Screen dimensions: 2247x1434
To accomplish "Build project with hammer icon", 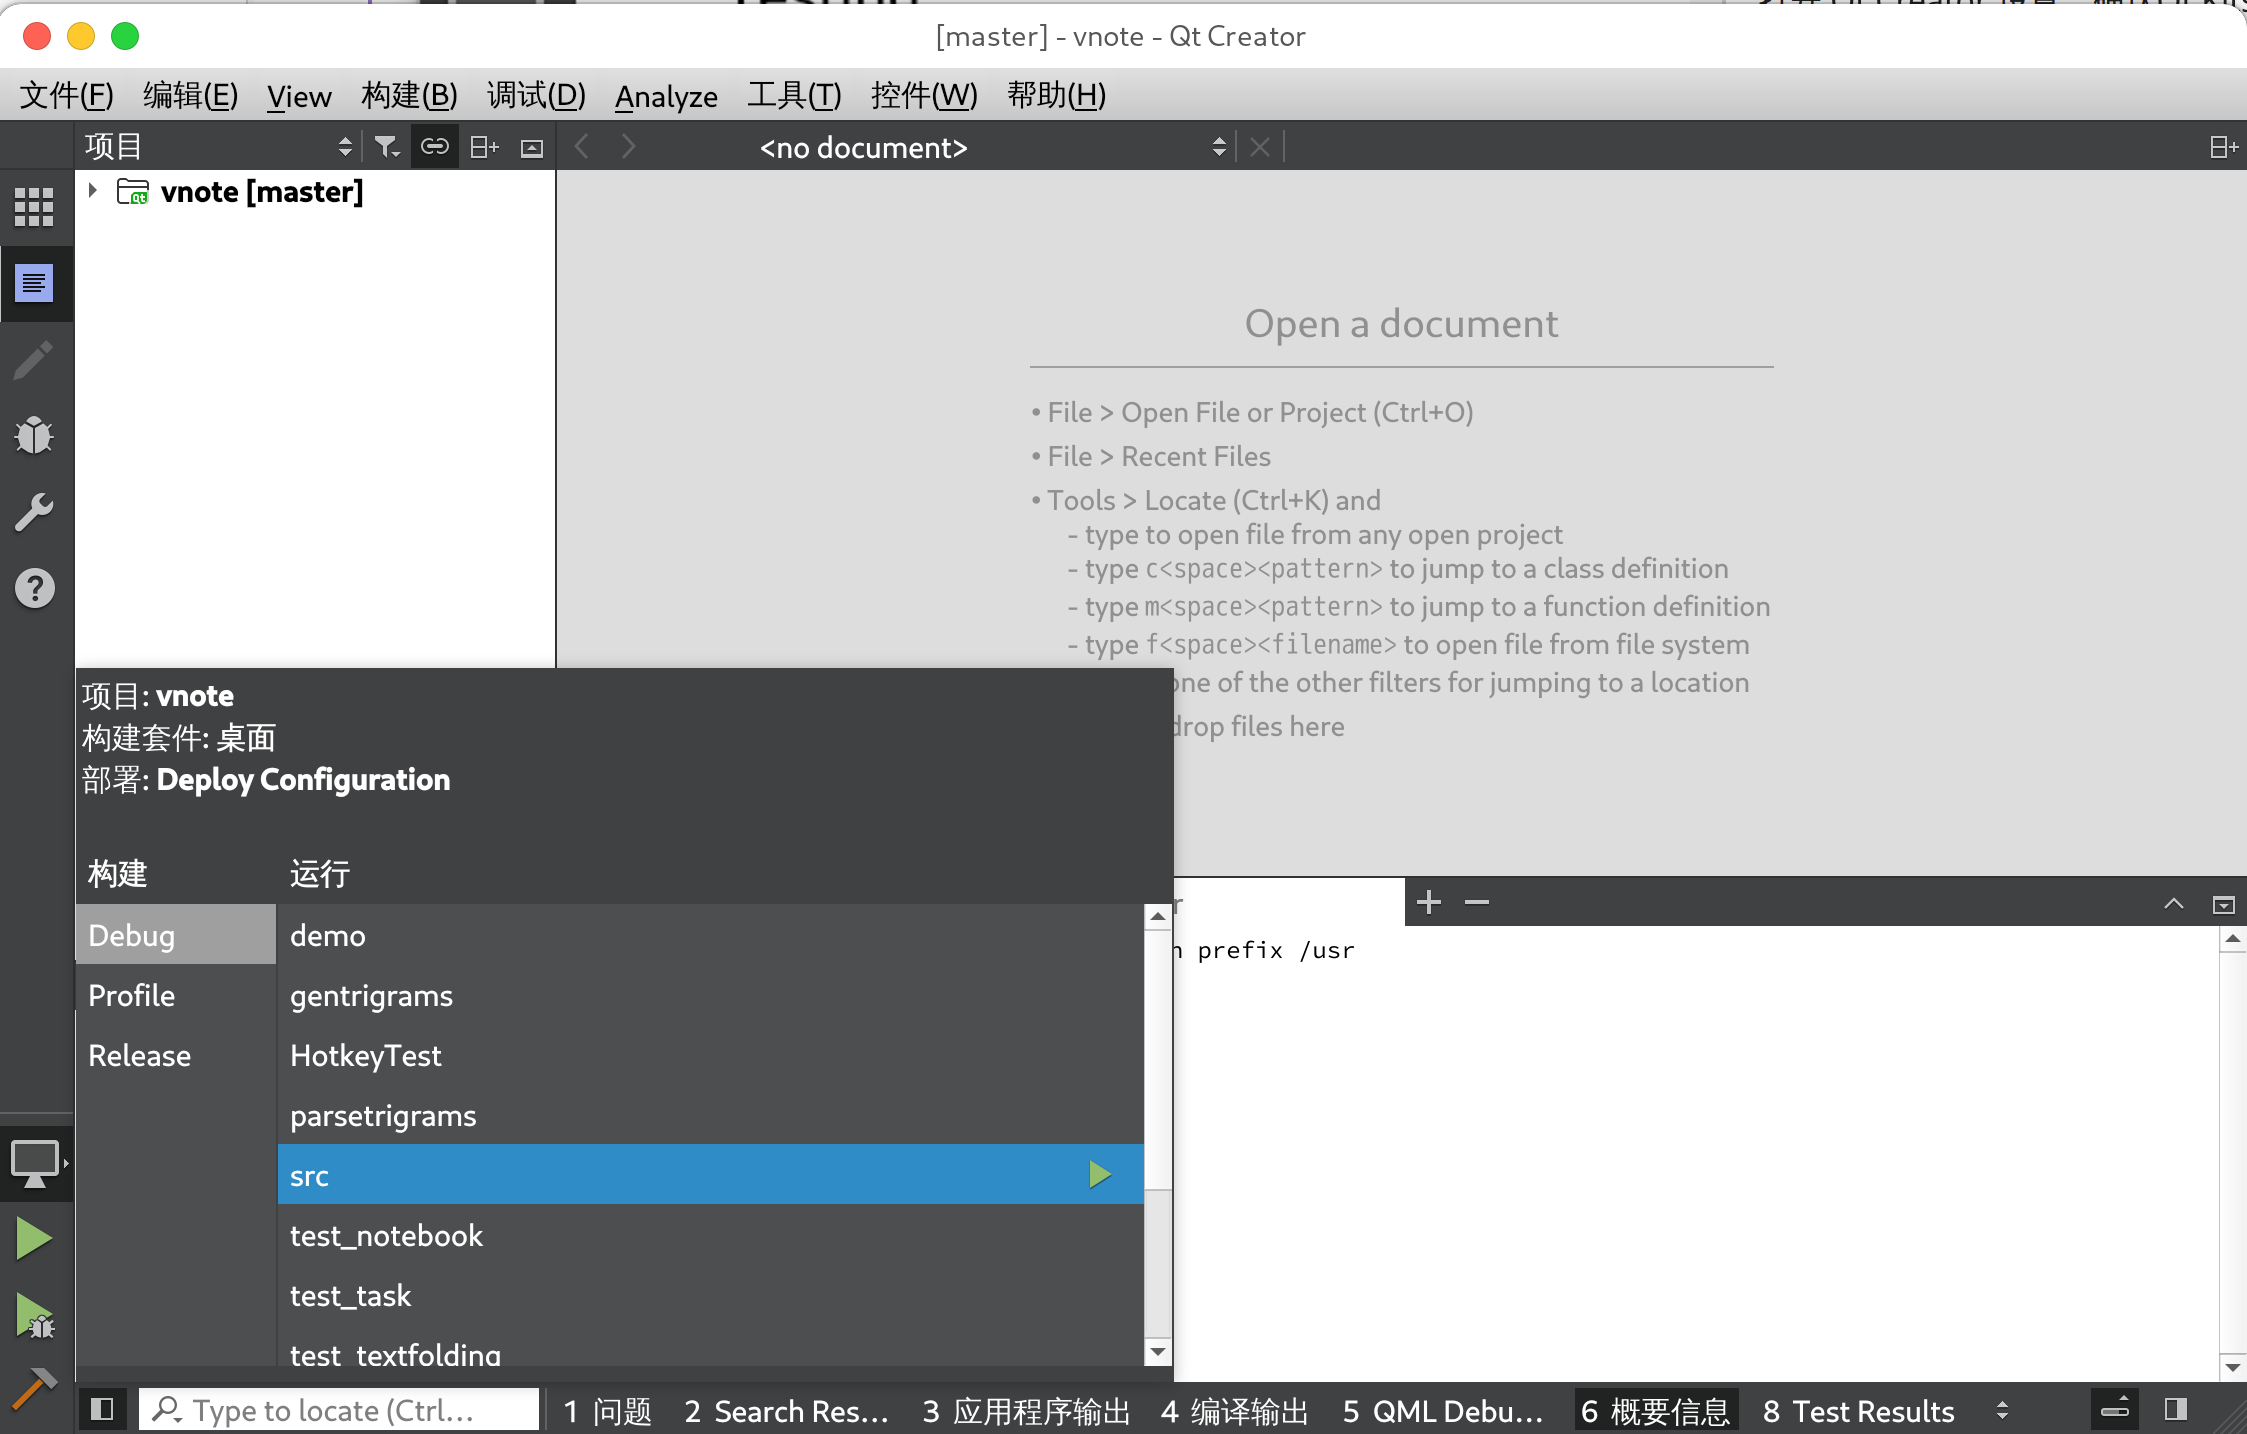I will [x=34, y=1388].
